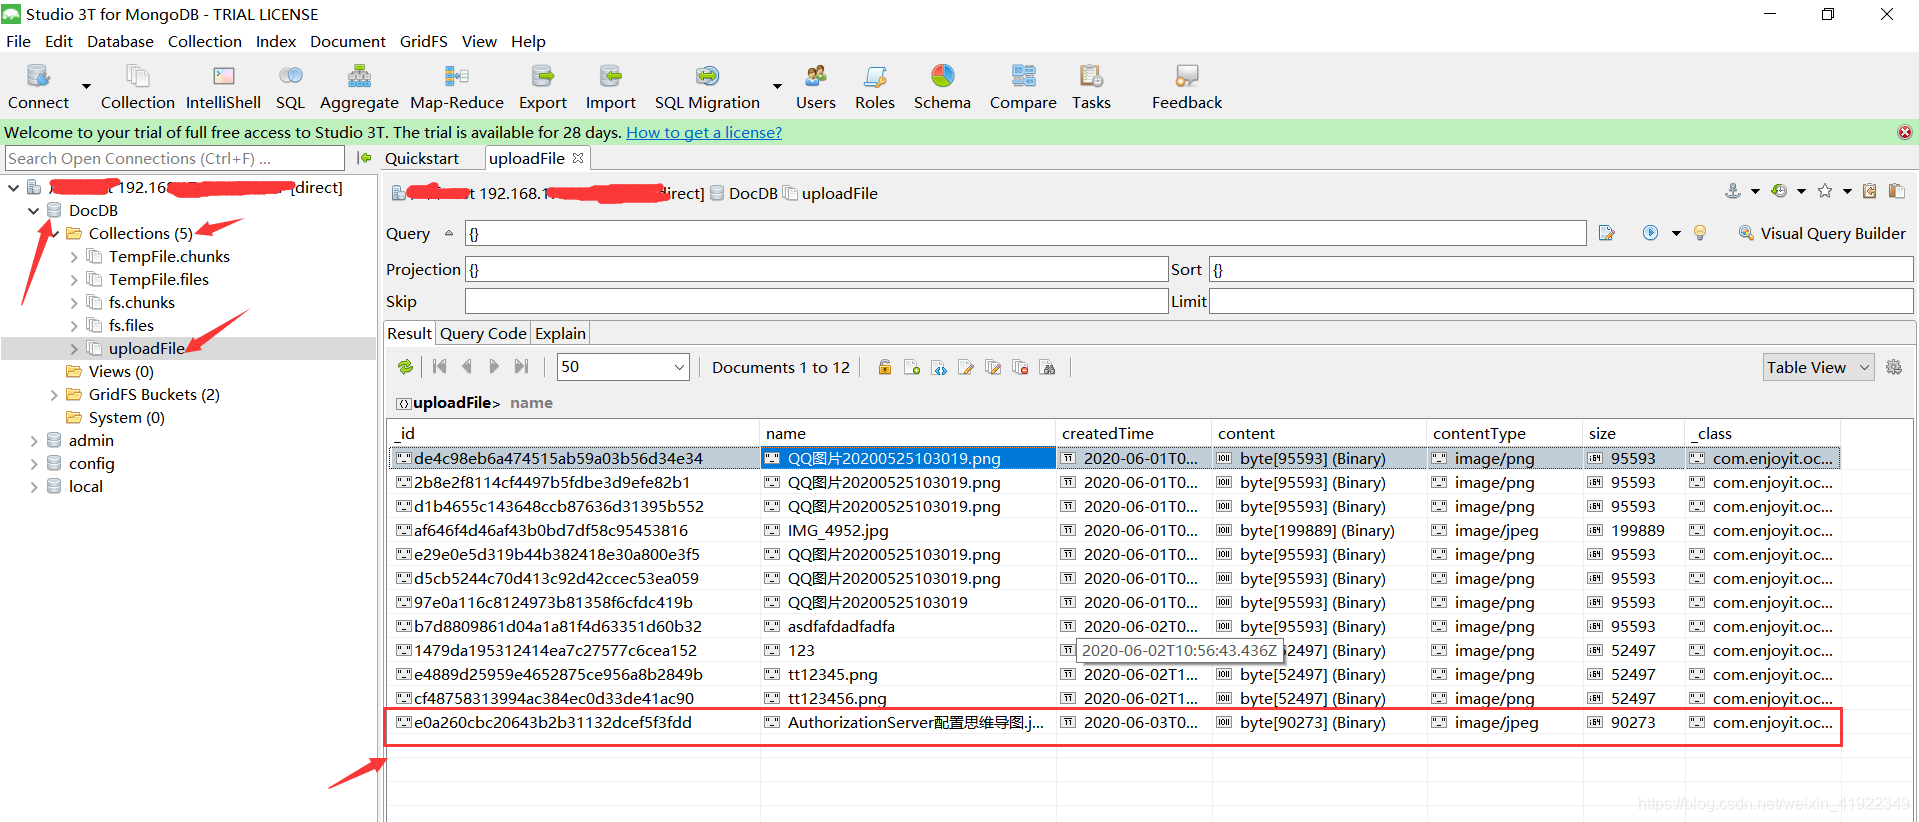Screen dimensions: 1919x822
Task: Expand the TempFile.chunks collection node
Action: tap(74, 257)
